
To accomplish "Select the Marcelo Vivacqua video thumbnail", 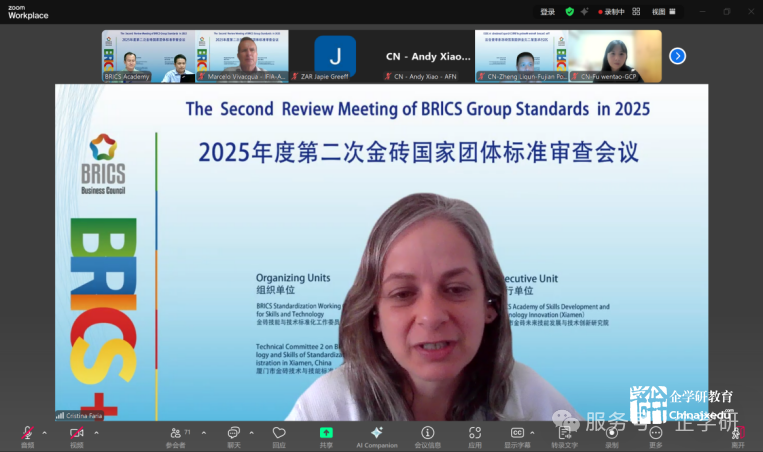I will click(241, 56).
